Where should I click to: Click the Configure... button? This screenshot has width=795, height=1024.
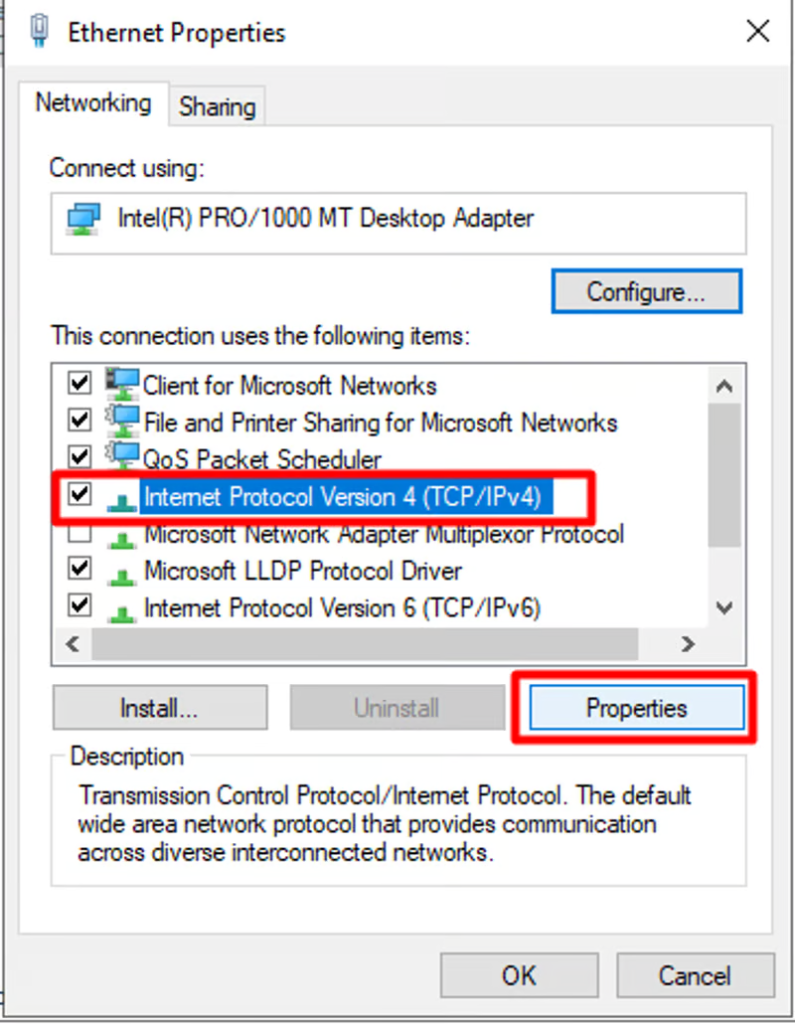[x=647, y=291]
